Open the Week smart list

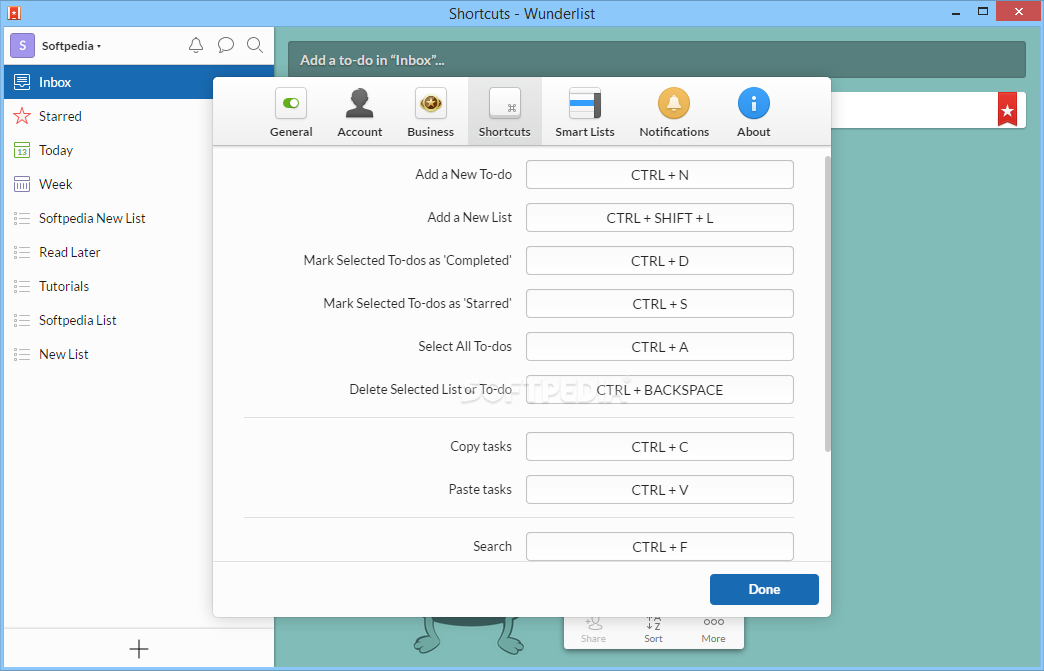[x=109, y=184]
